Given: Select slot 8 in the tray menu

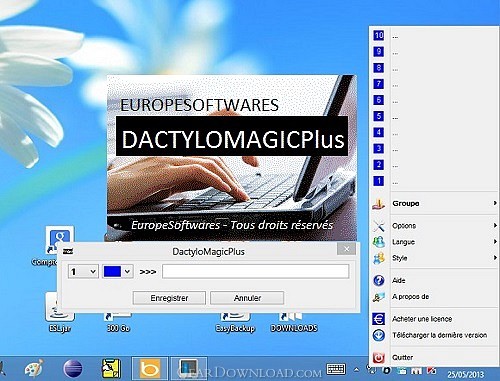Looking at the screenshot, I should (x=433, y=68).
